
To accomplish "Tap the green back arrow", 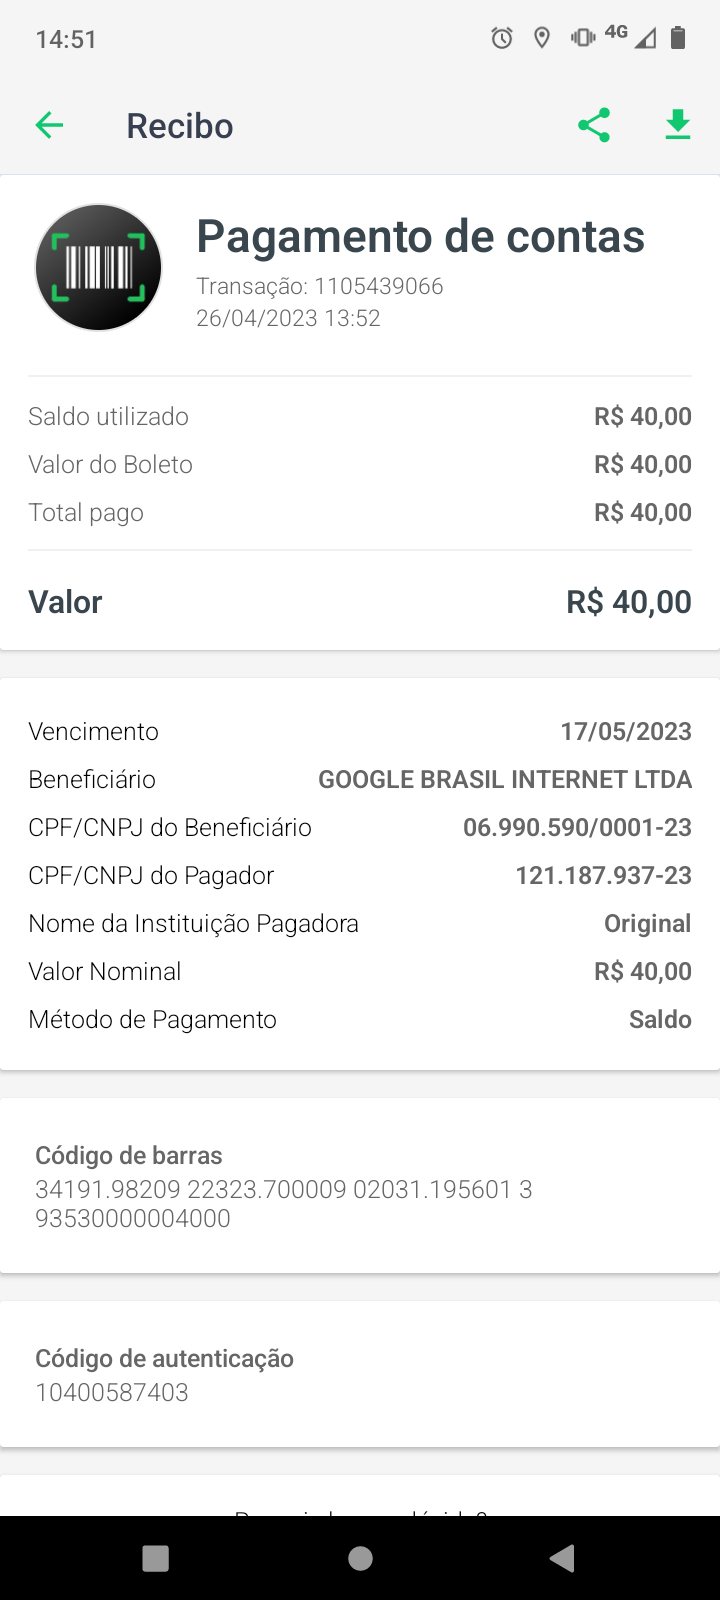I will pos(49,126).
